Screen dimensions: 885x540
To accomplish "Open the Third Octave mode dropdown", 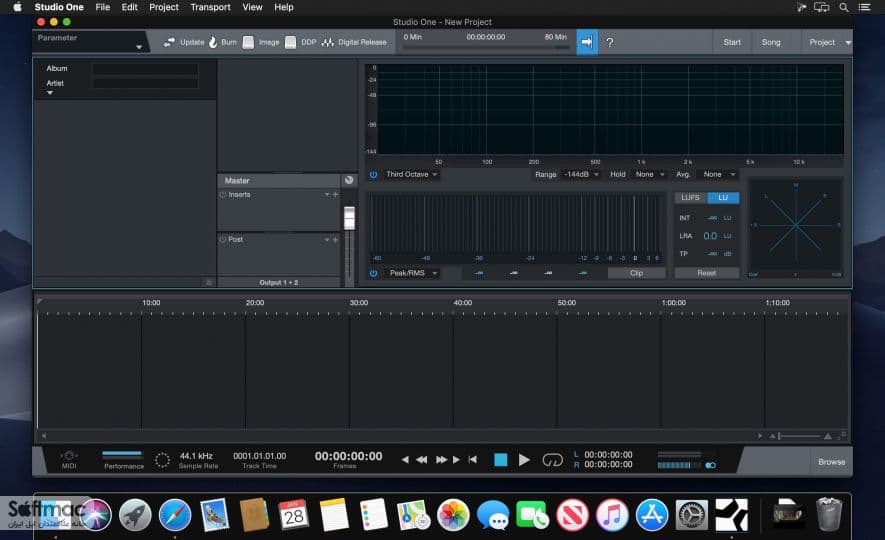I will [411, 174].
